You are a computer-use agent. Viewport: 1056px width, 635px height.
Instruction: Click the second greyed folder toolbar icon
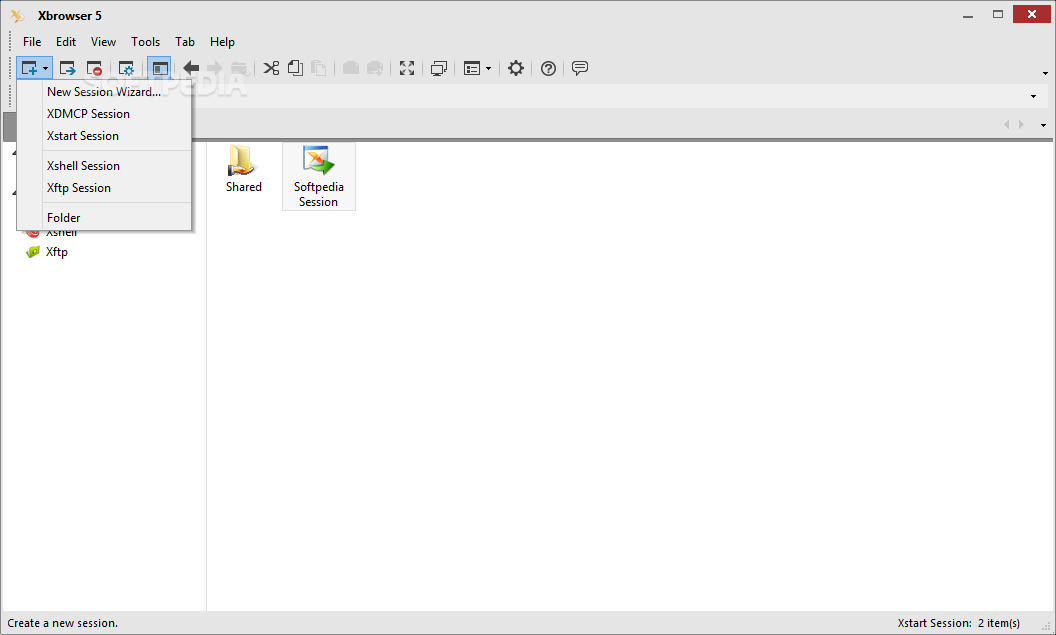click(x=375, y=68)
